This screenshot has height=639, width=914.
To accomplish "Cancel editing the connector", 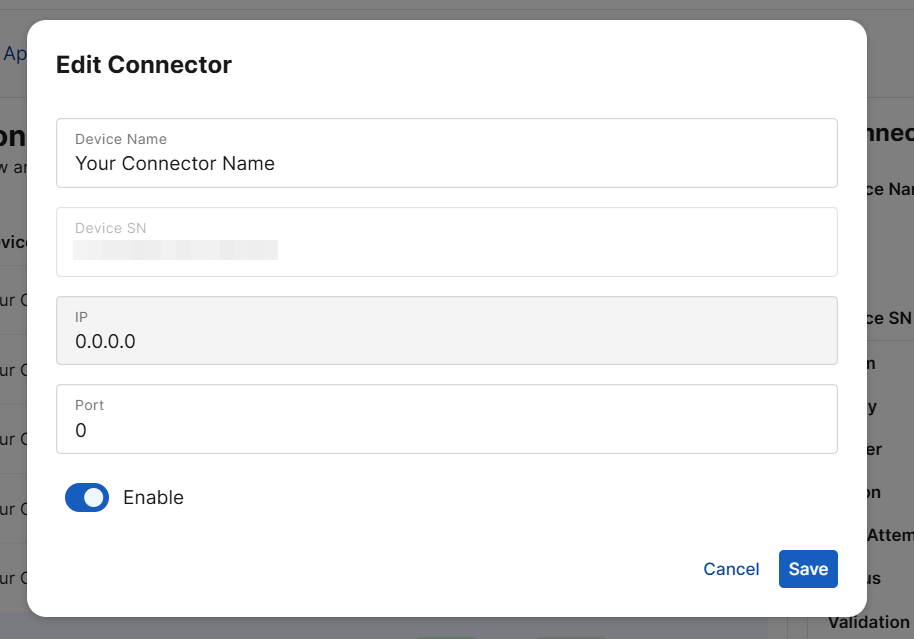I will pyautogui.click(x=731, y=569).
